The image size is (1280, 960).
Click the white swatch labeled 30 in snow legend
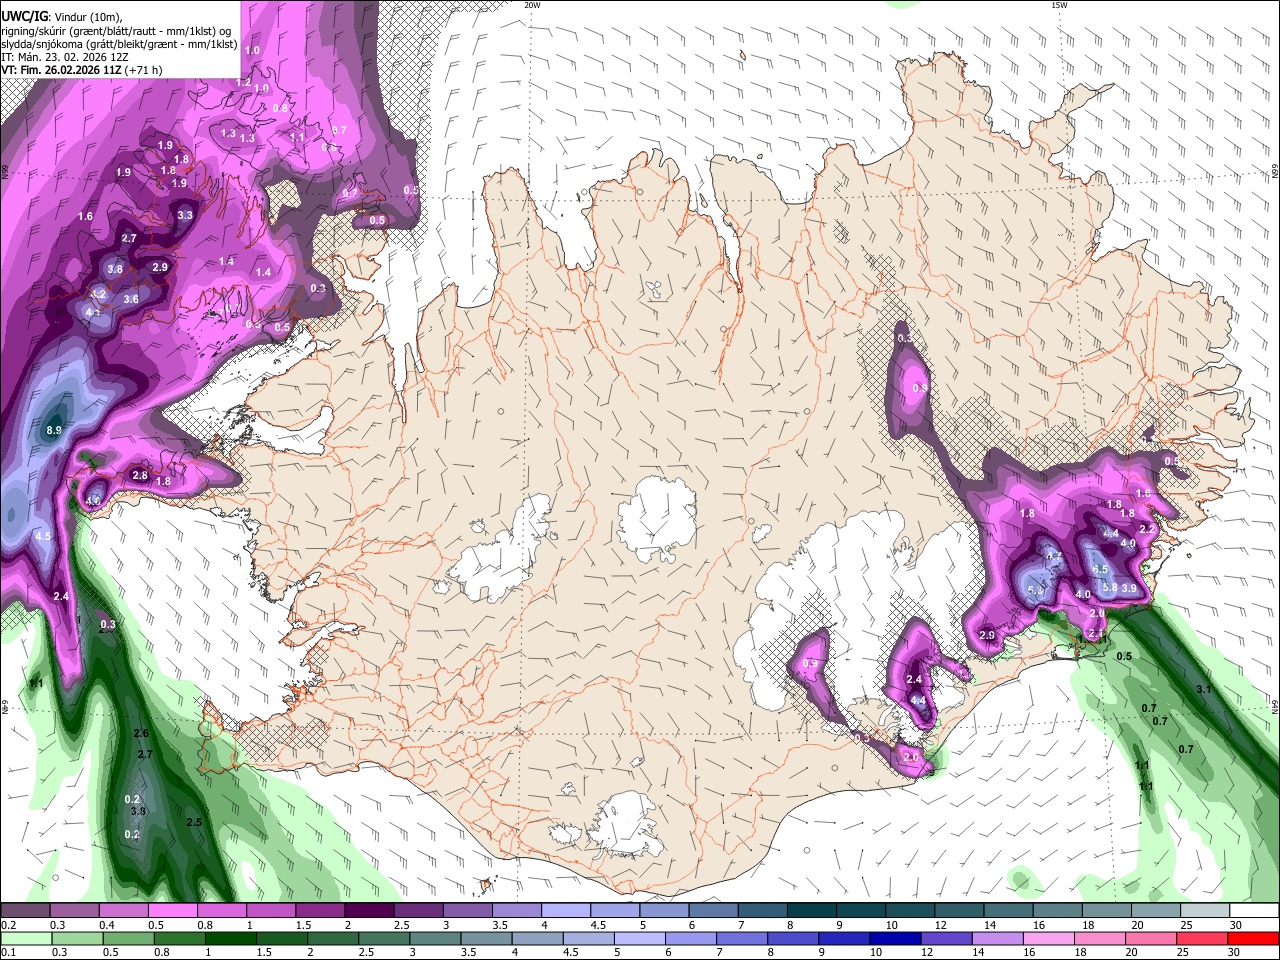pos(1254,910)
